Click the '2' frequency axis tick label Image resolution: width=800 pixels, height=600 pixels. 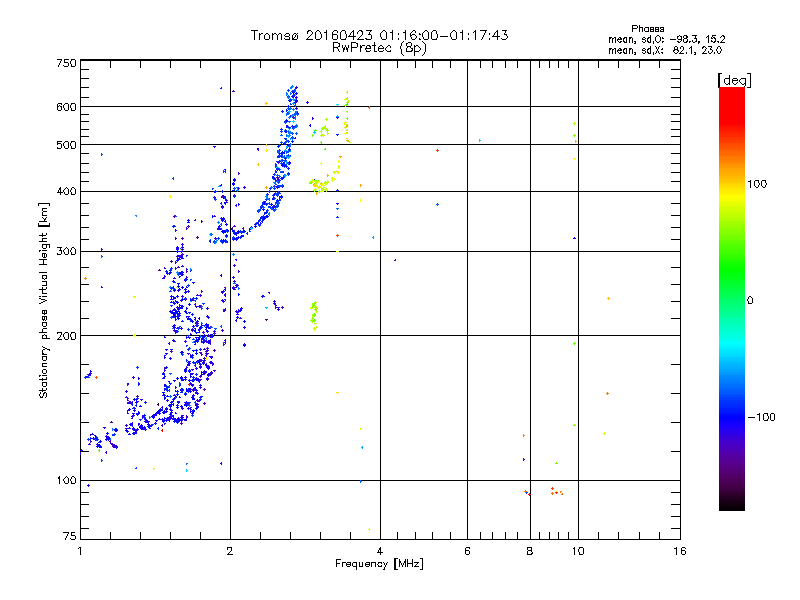click(230, 551)
